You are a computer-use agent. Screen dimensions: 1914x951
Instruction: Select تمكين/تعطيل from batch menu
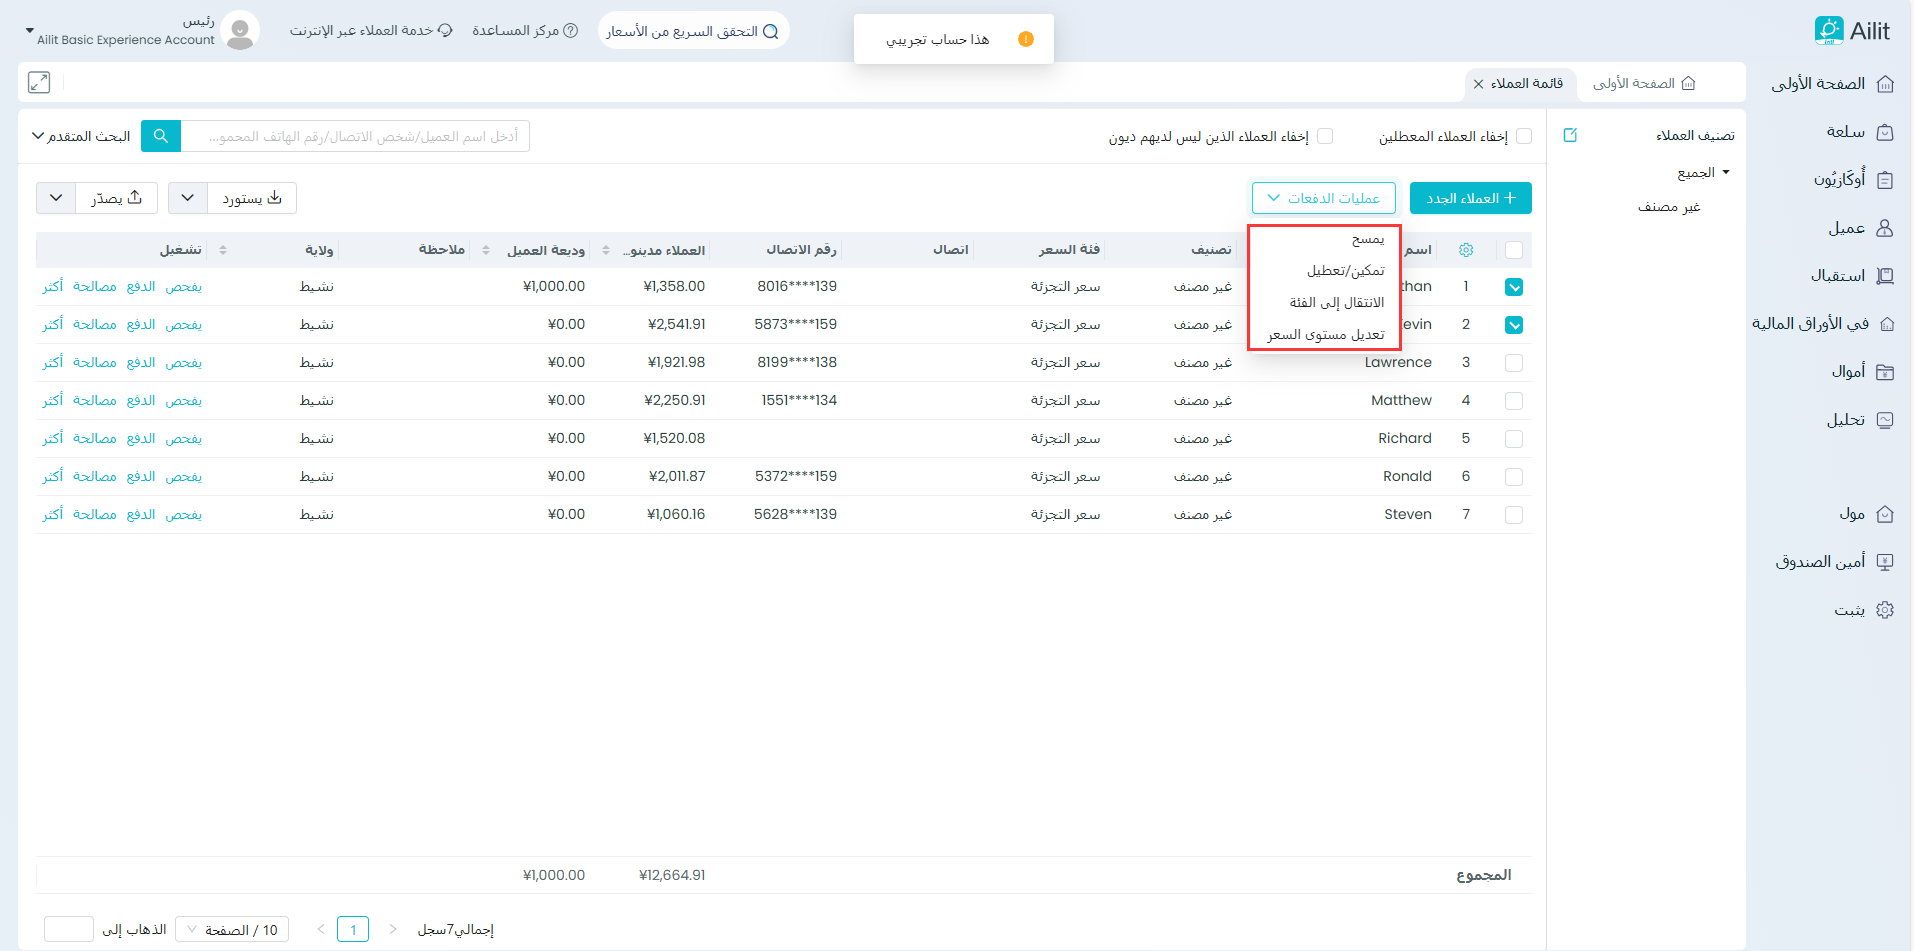point(1345,271)
